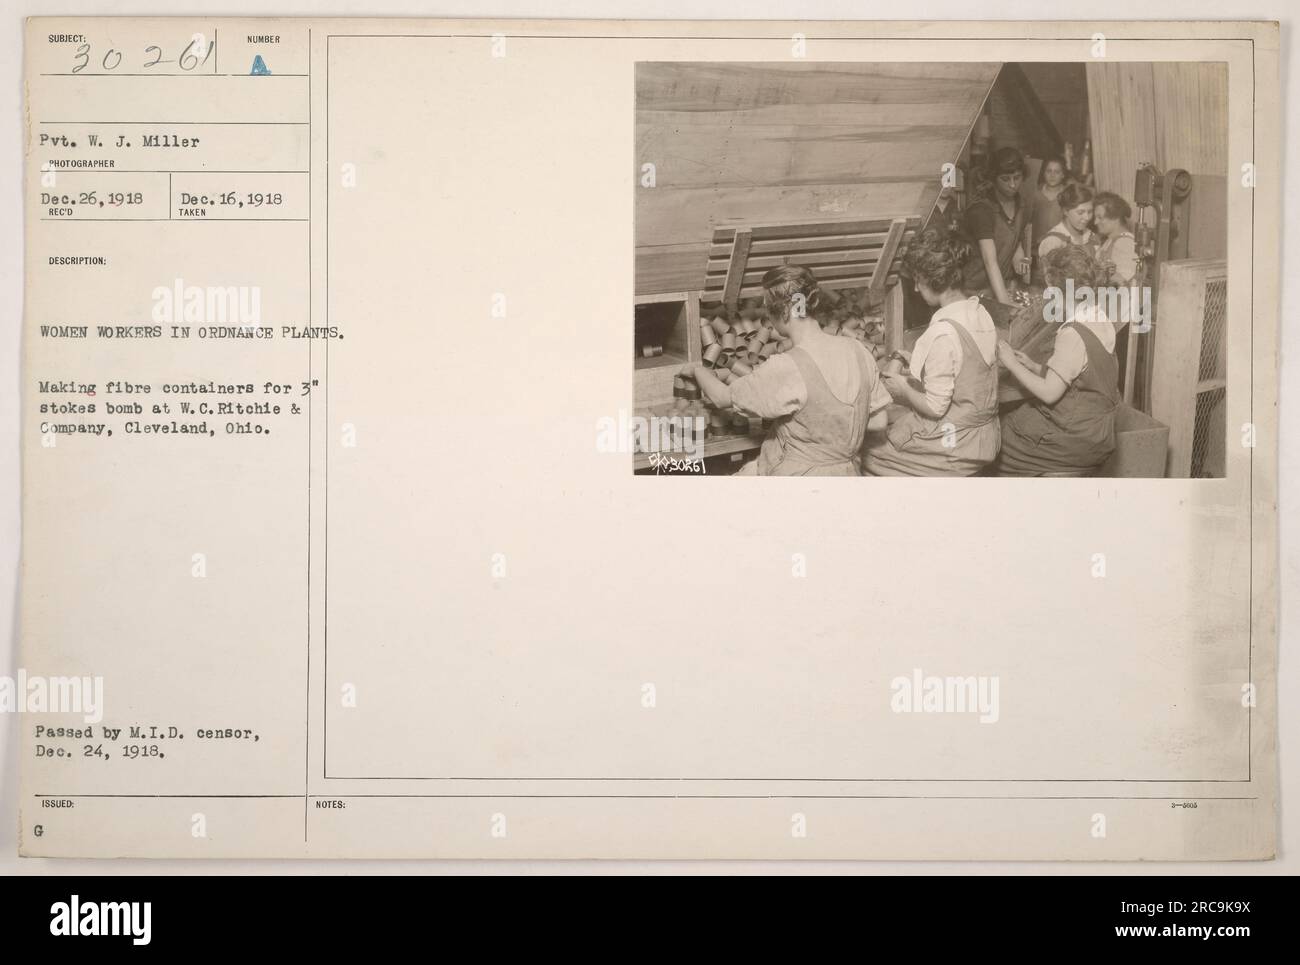Click the 'DESCRIPTION:' label
Screen dimensions: 1300x965
tap(79, 261)
